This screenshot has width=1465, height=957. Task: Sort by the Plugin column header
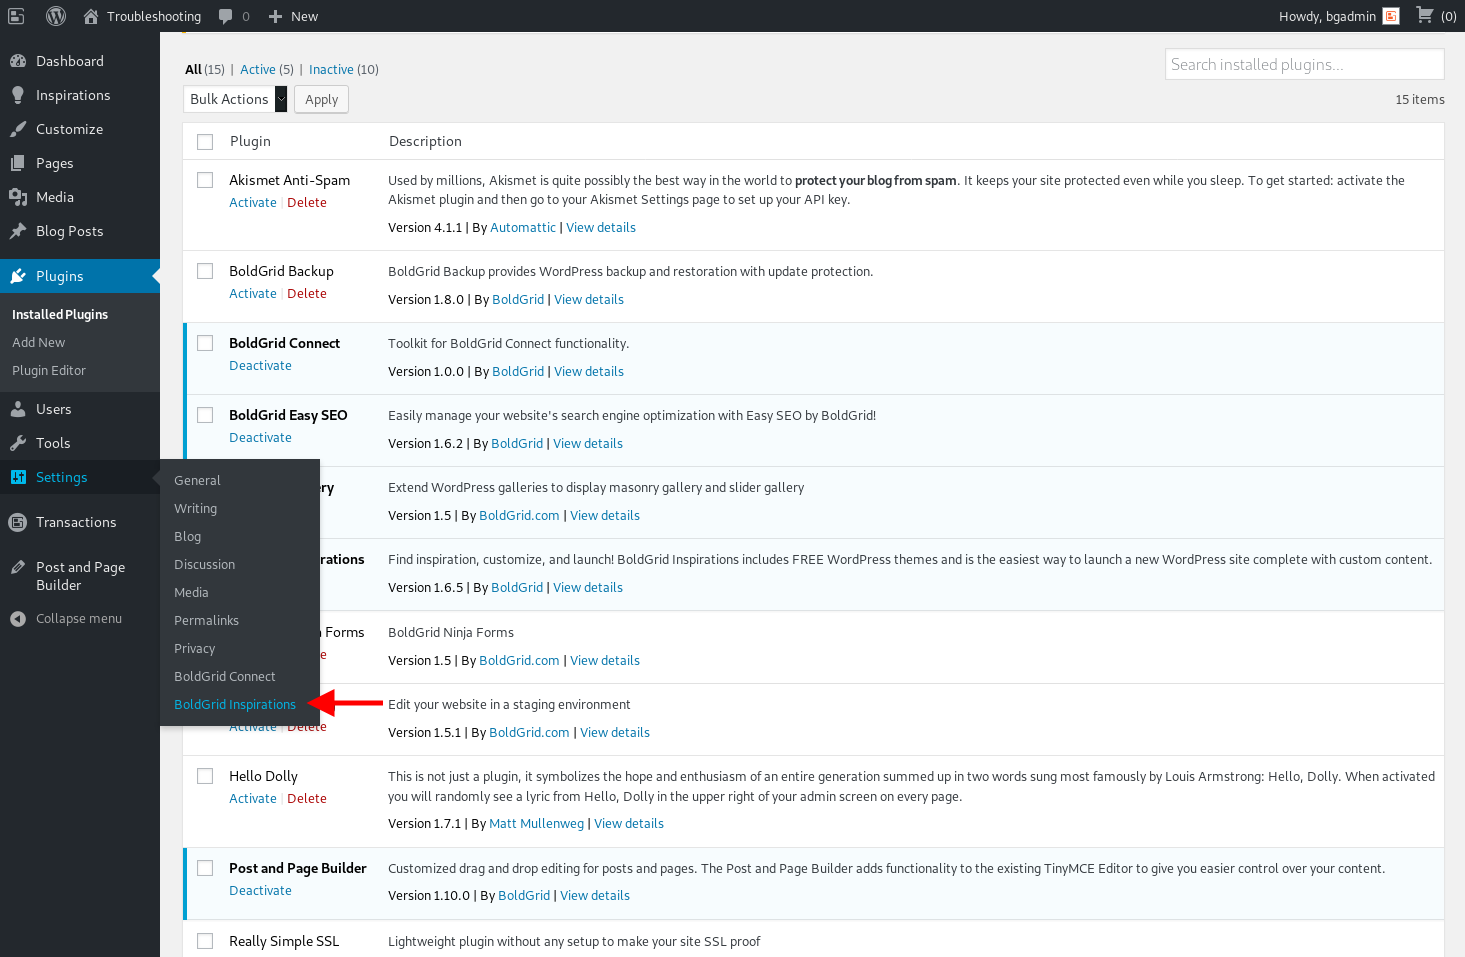(250, 141)
